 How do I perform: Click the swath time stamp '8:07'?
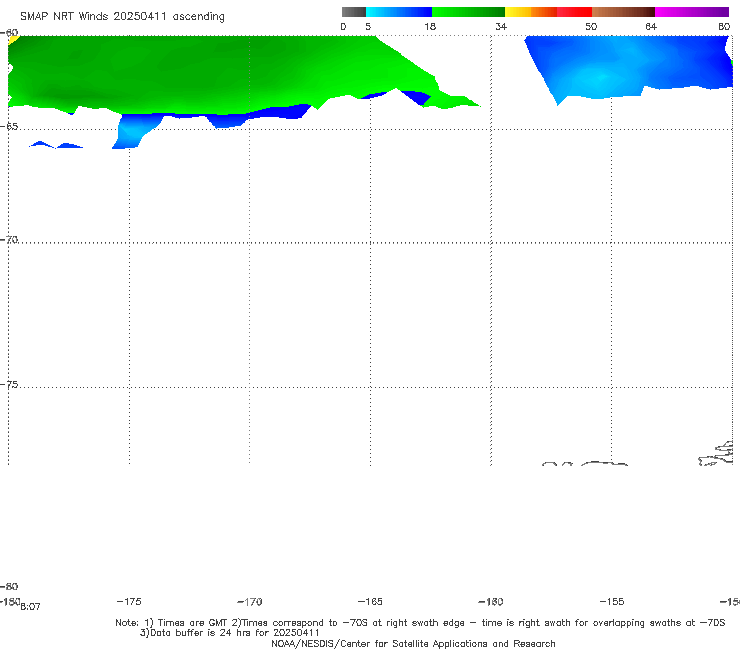31,607
